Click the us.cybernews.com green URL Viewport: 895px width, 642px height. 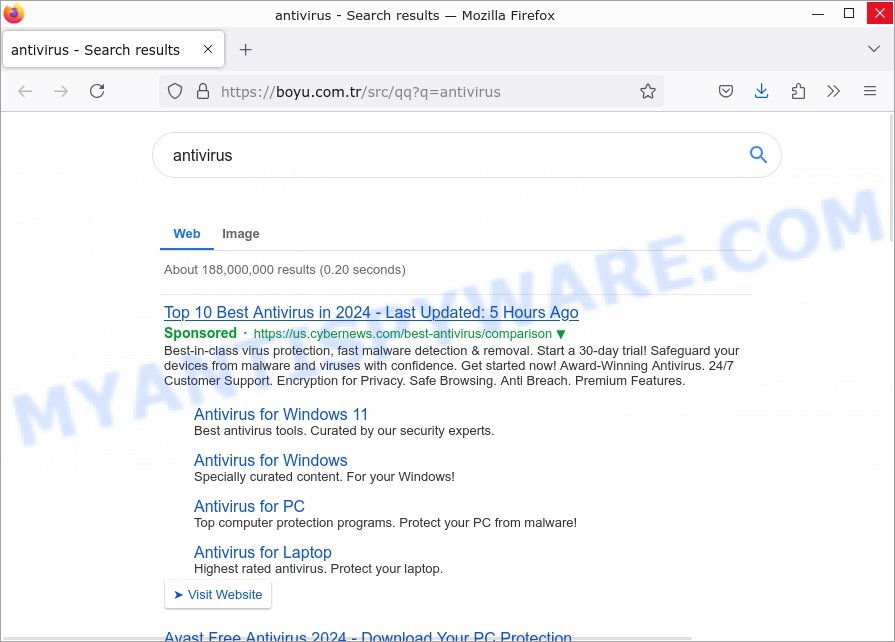click(402, 334)
